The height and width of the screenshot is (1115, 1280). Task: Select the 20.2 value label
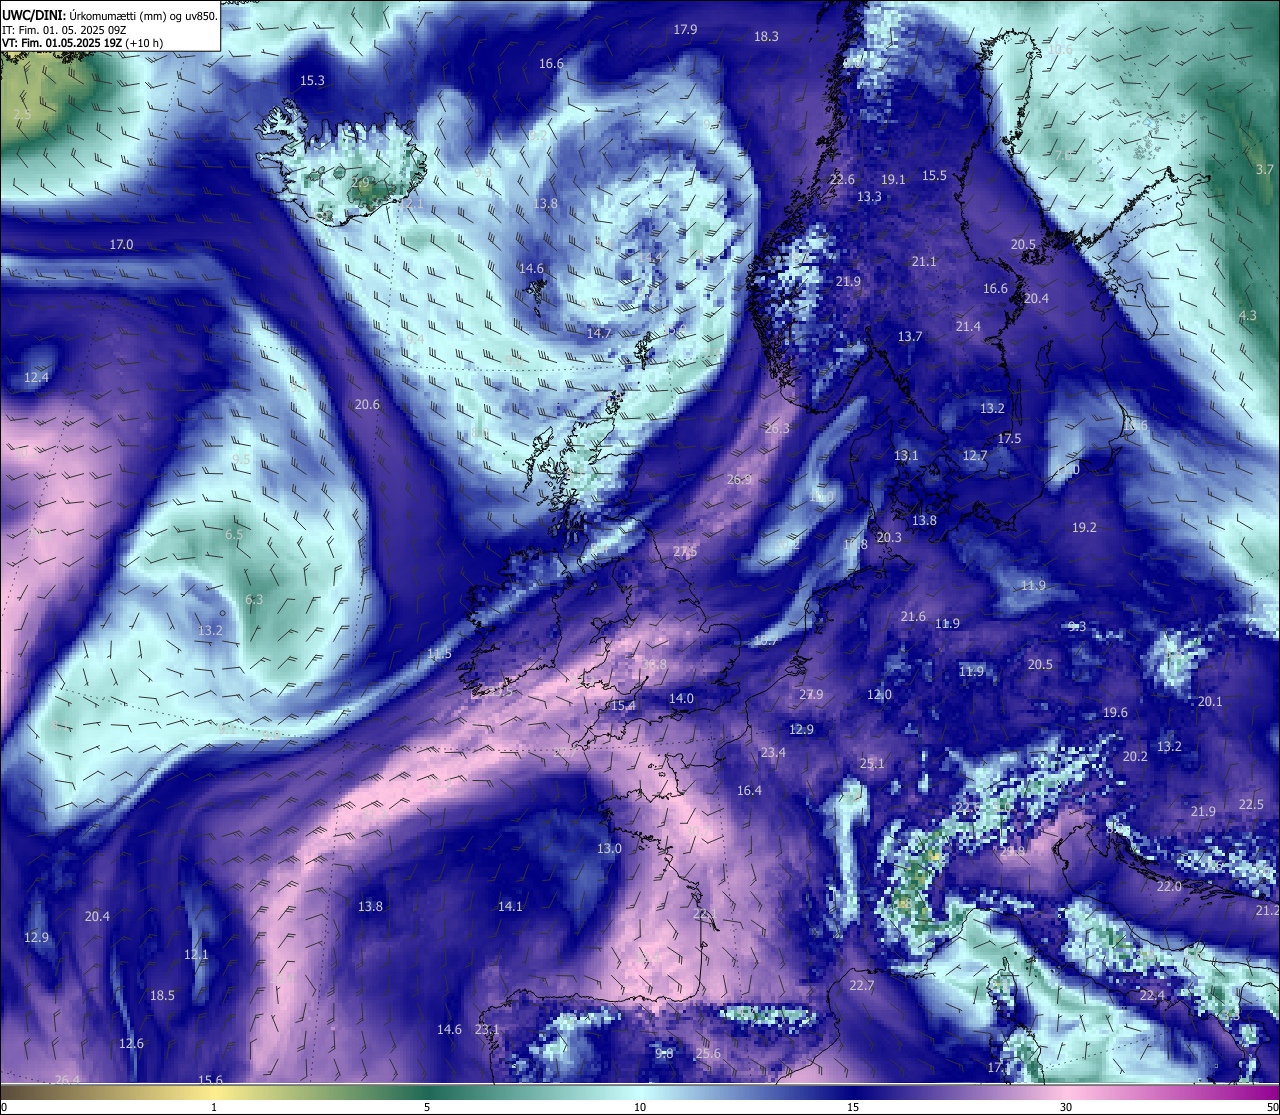point(1135,756)
